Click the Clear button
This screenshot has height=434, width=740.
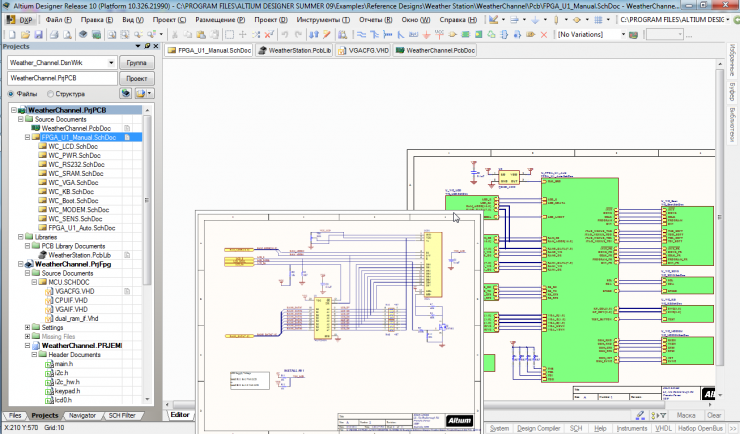714,415
